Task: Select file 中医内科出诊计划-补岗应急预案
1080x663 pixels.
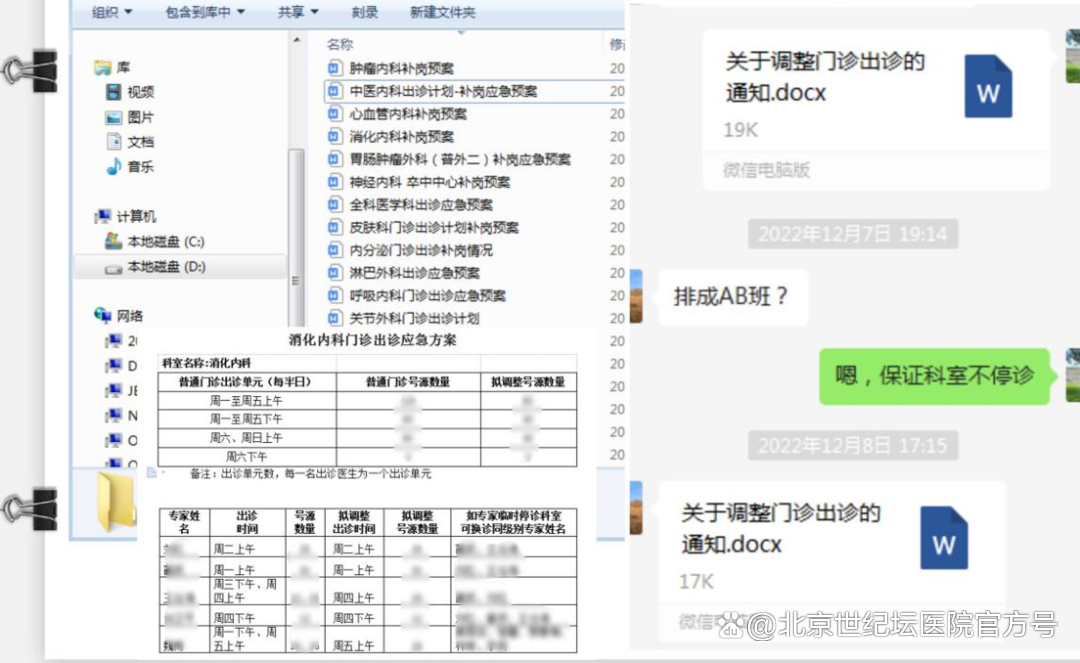Action: 442,91
